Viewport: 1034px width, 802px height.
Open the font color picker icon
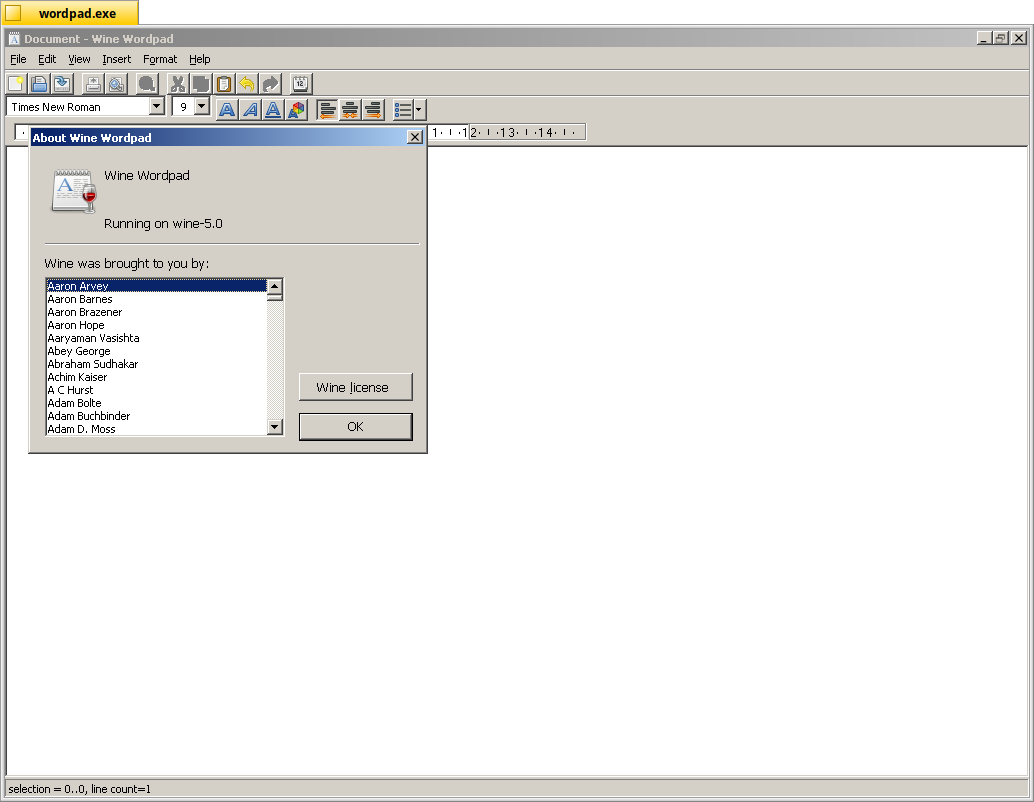(x=296, y=109)
